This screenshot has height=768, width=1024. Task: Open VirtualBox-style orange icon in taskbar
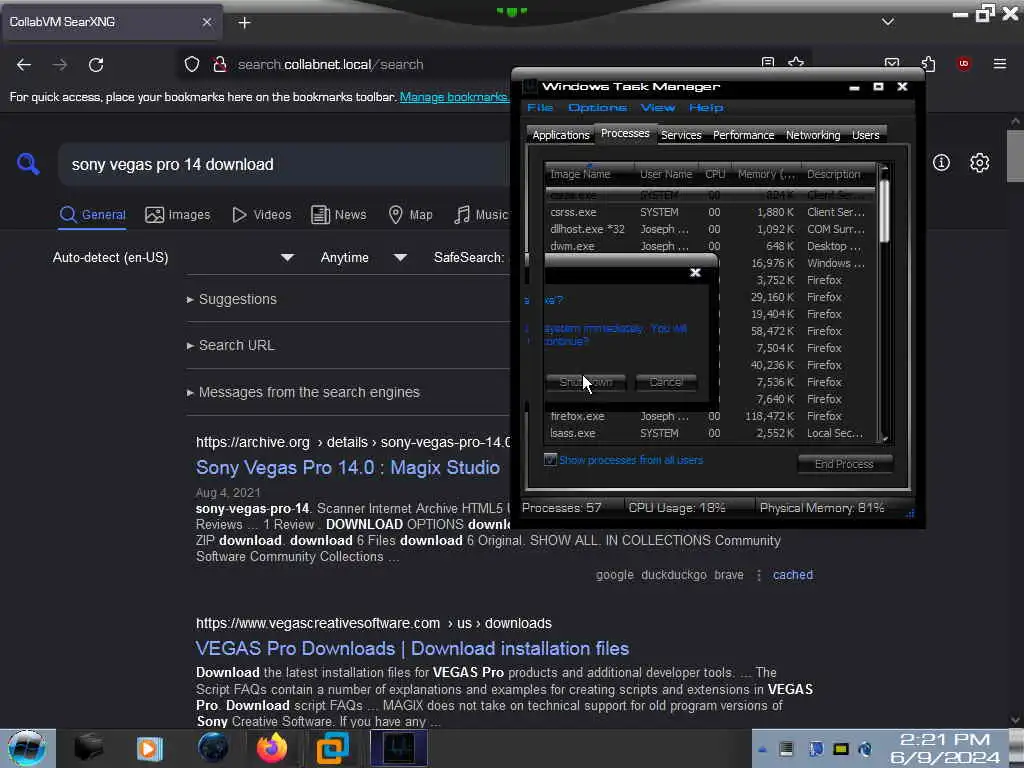(x=332, y=748)
